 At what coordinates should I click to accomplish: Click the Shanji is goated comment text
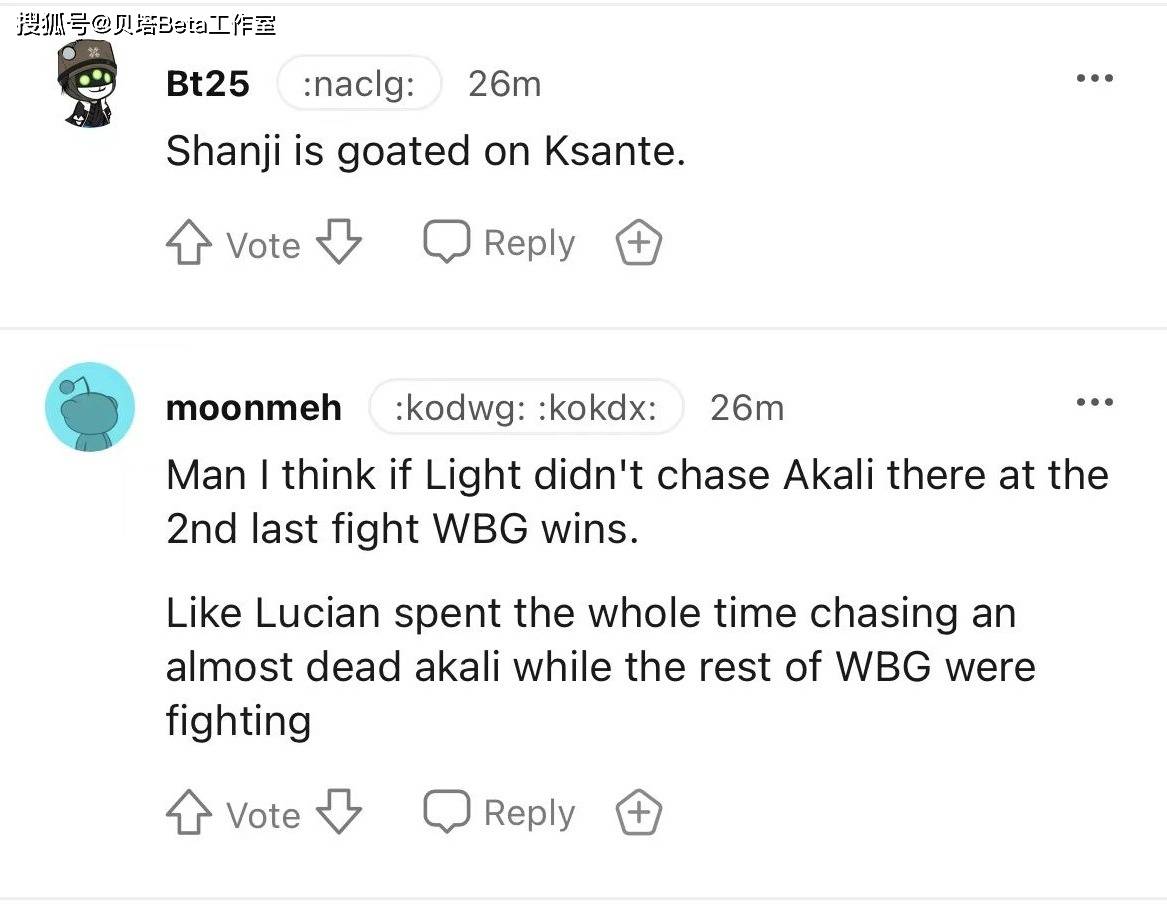425,151
